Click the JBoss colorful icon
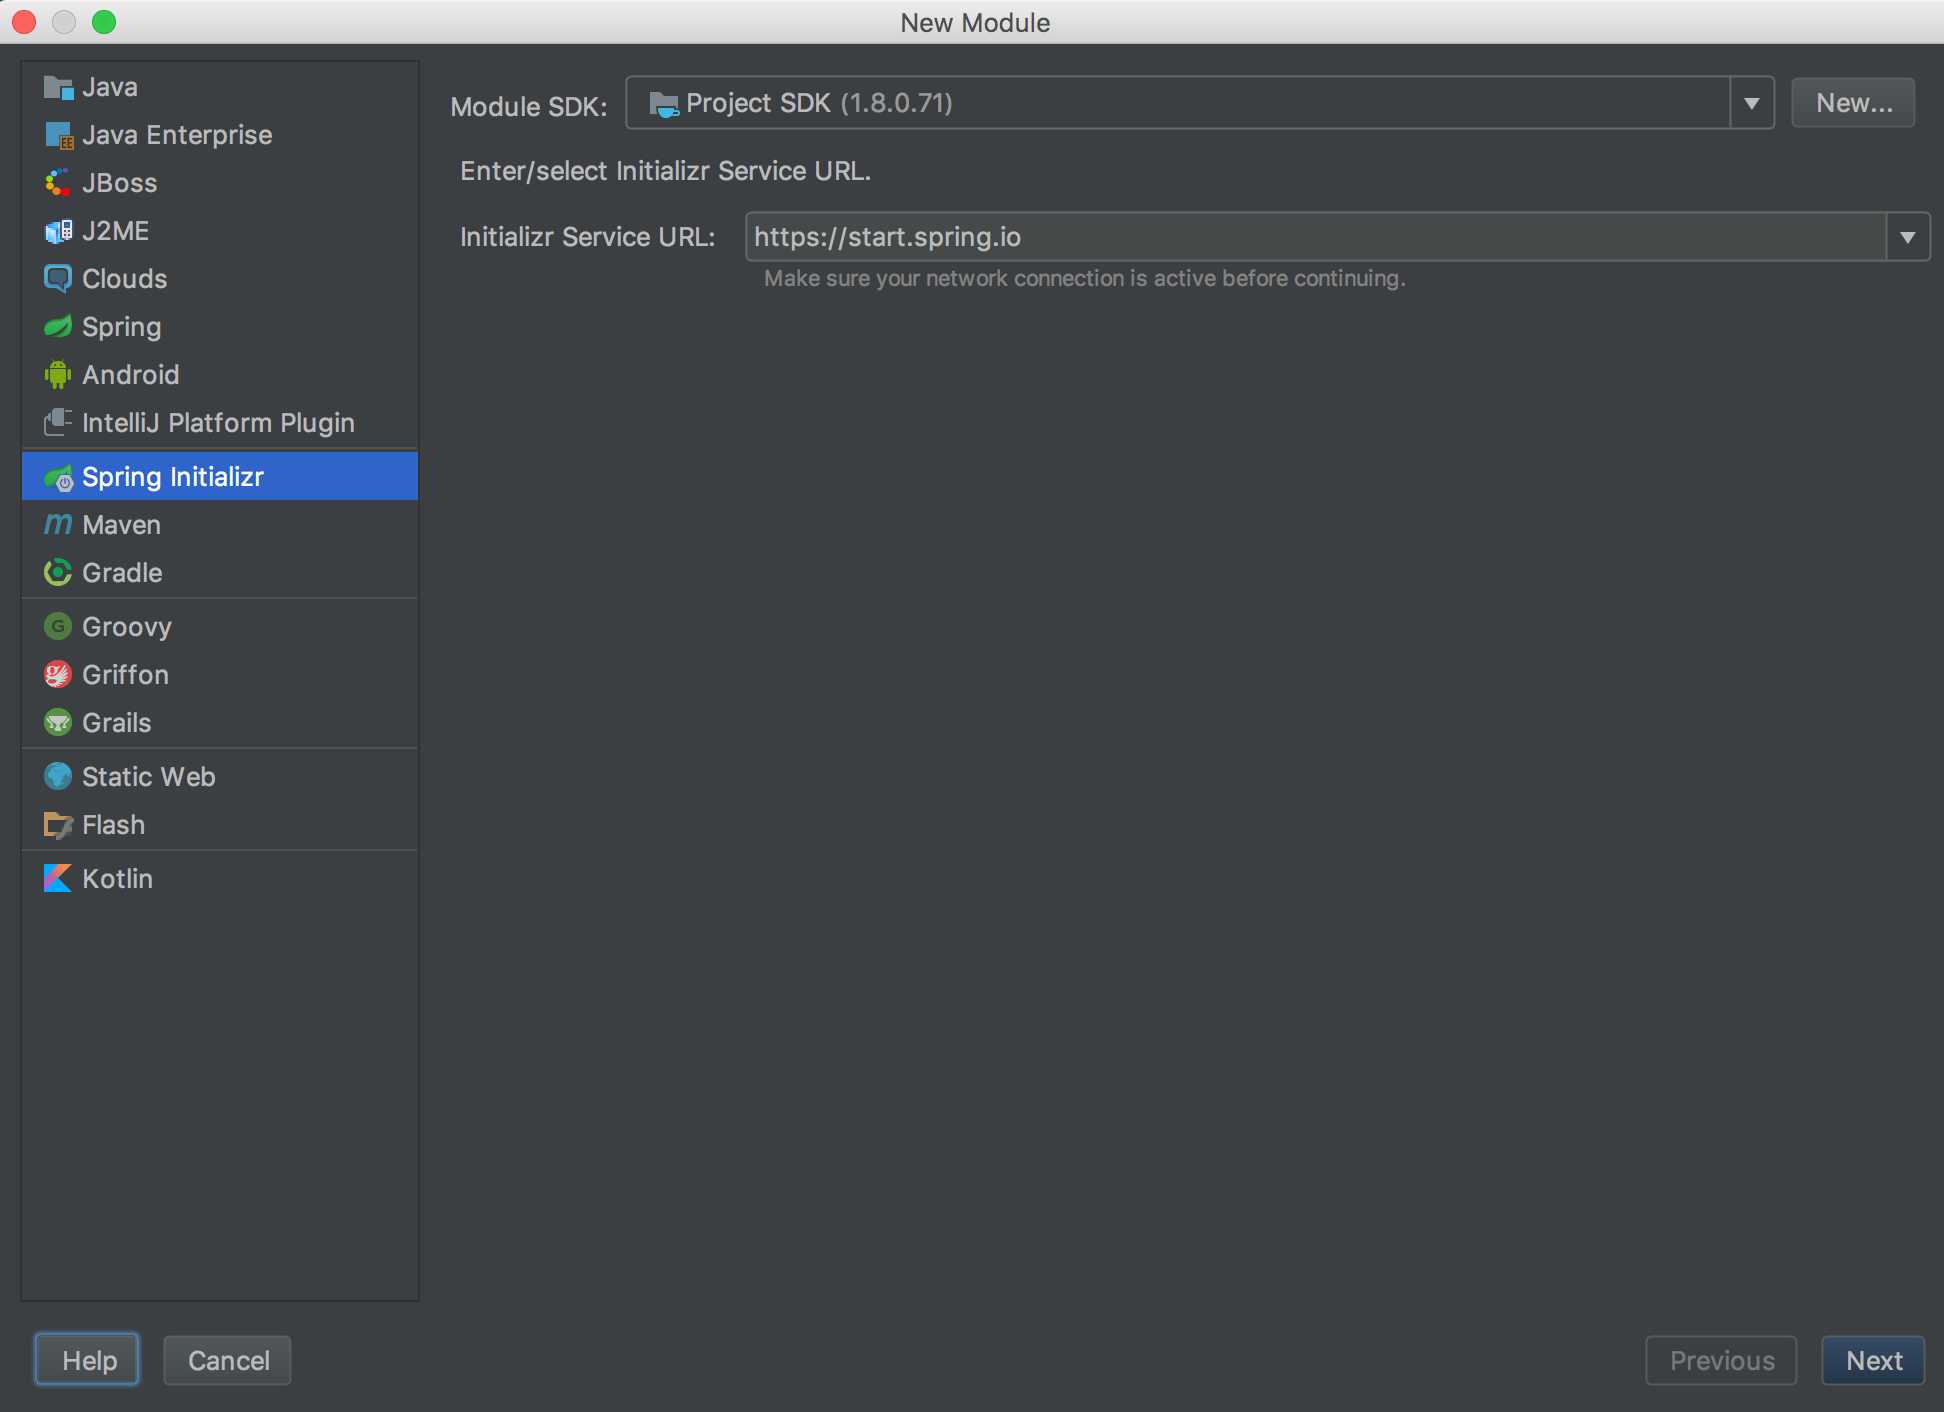This screenshot has width=1944, height=1412. 58,183
